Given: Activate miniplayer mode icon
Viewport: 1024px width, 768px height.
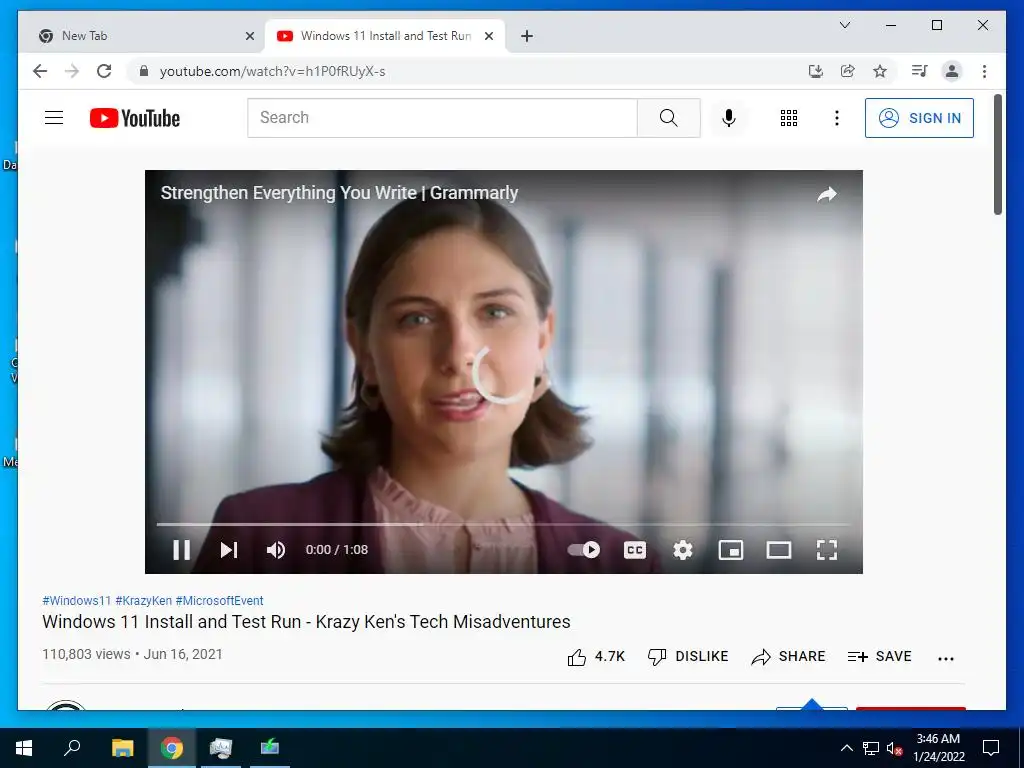Looking at the screenshot, I should (x=731, y=550).
